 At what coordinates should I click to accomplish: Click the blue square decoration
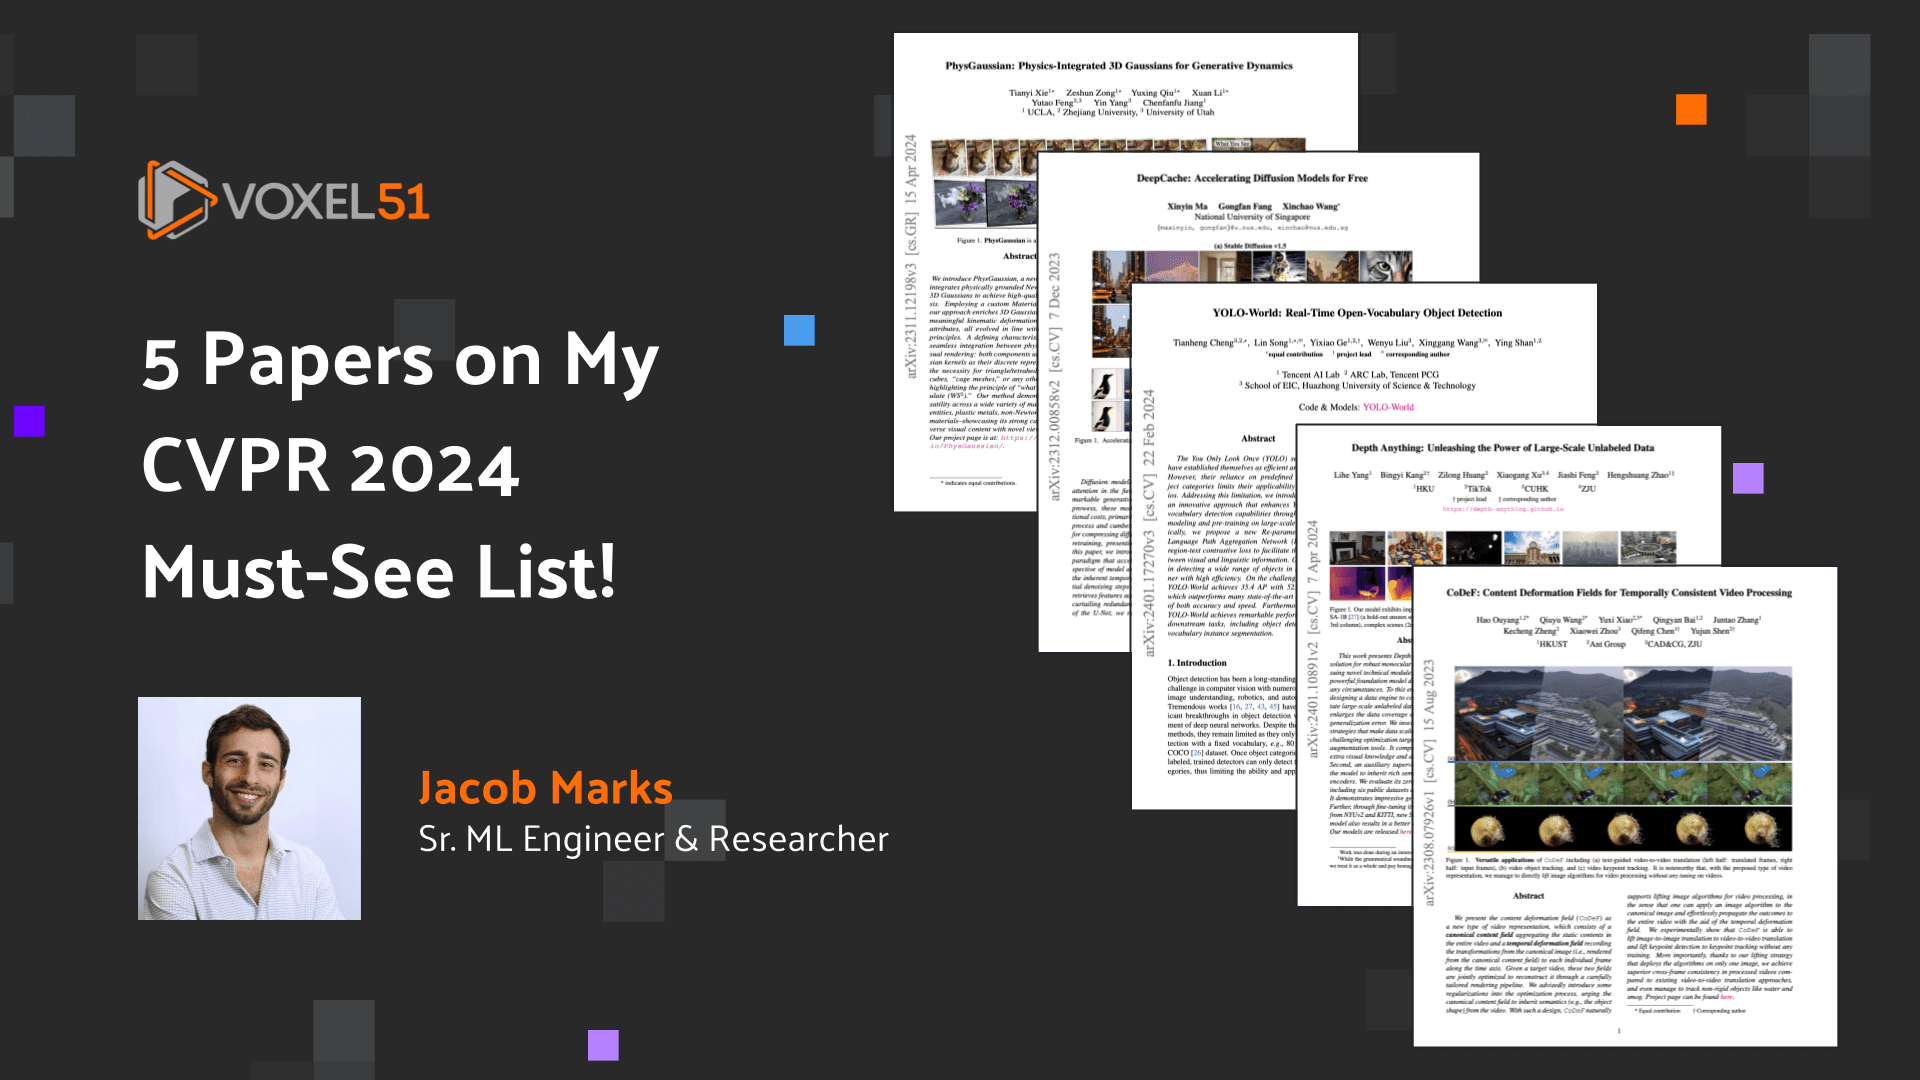[x=799, y=330]
